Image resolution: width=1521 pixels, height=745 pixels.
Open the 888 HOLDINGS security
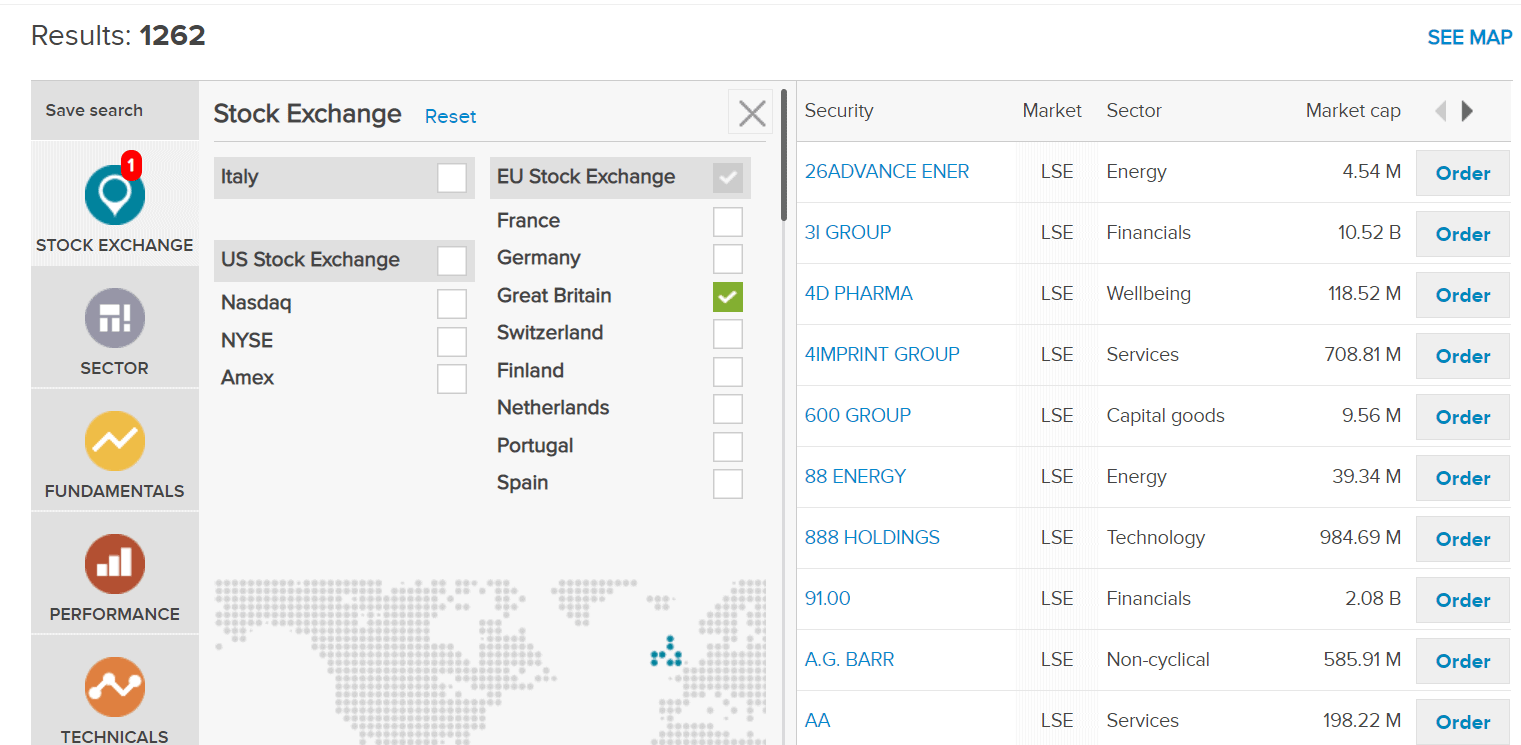[x=872, y=537]
